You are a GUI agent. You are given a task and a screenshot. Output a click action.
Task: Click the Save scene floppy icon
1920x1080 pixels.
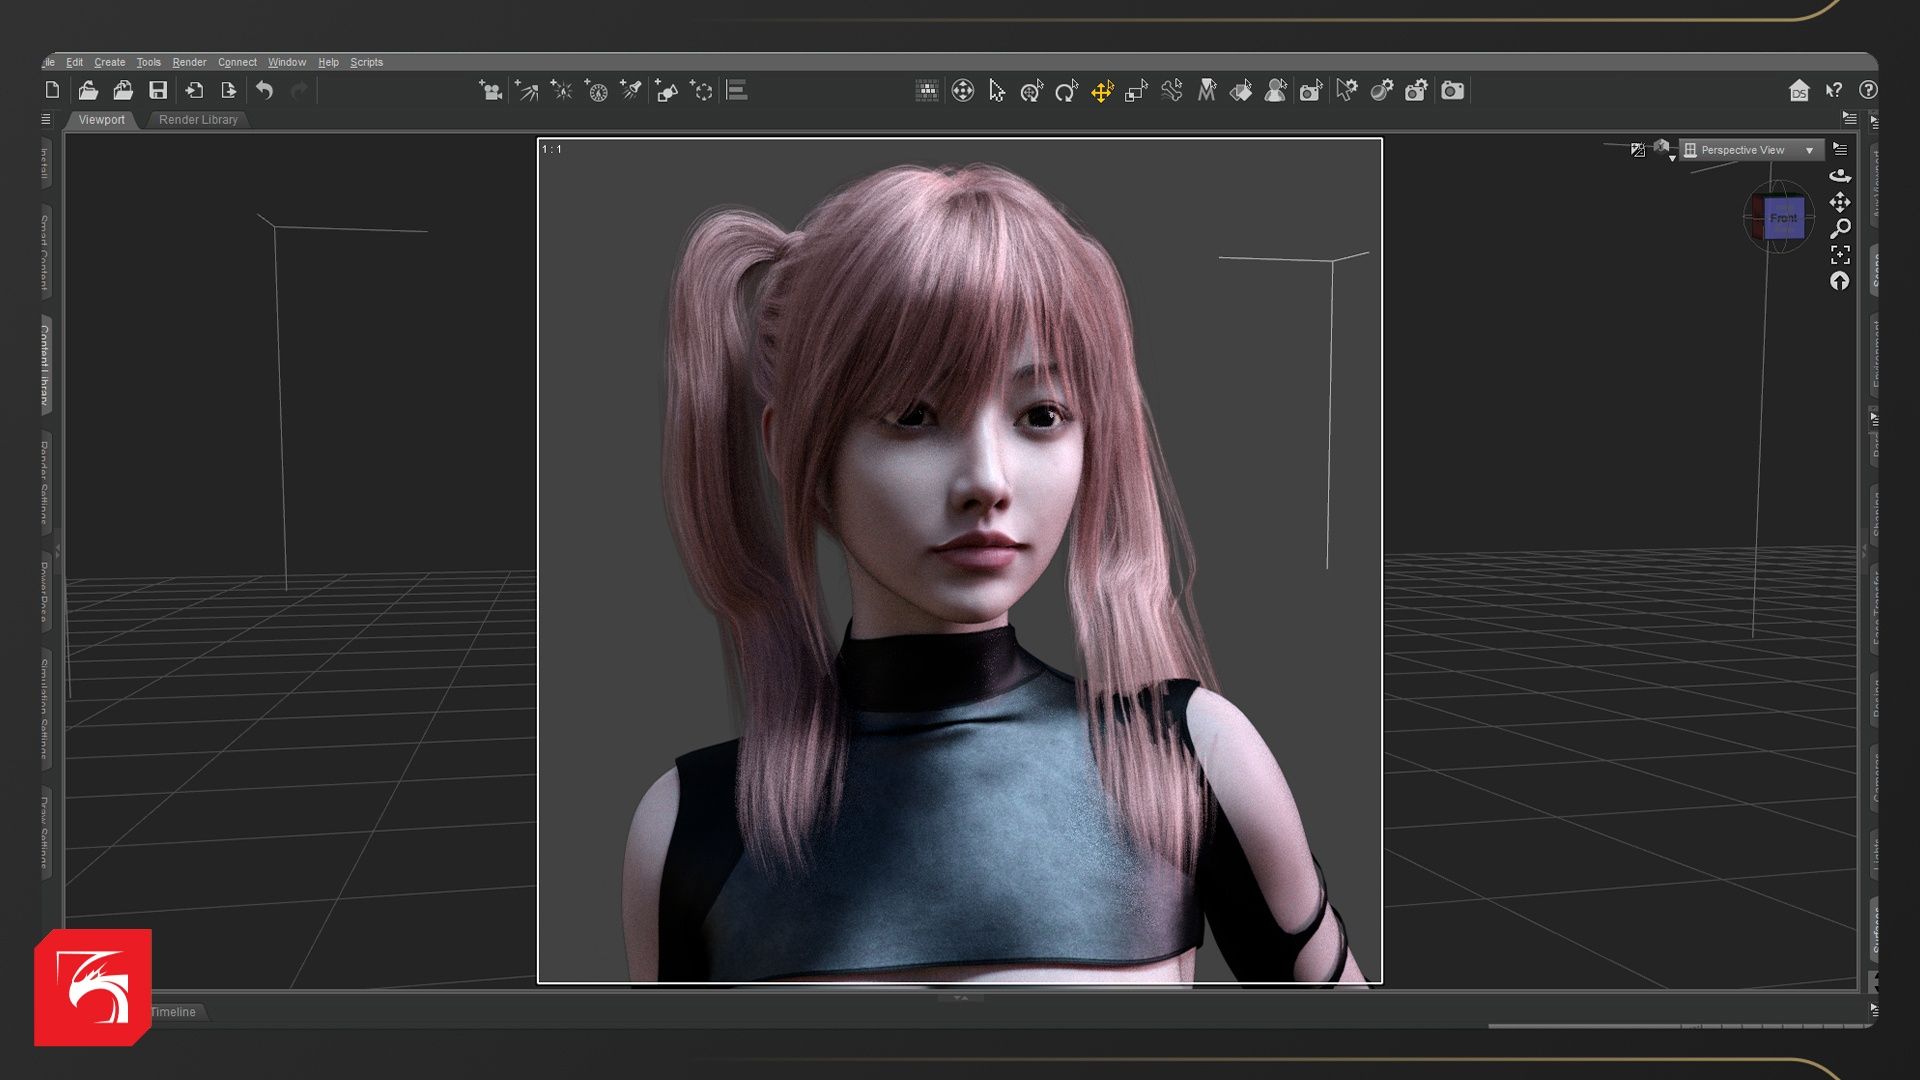[x=158, y=91]
